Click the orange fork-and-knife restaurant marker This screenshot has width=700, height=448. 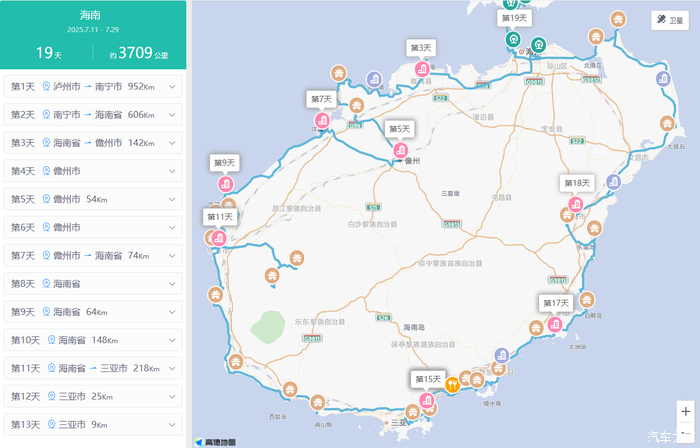pyautogui.click(x=452, y=384)
